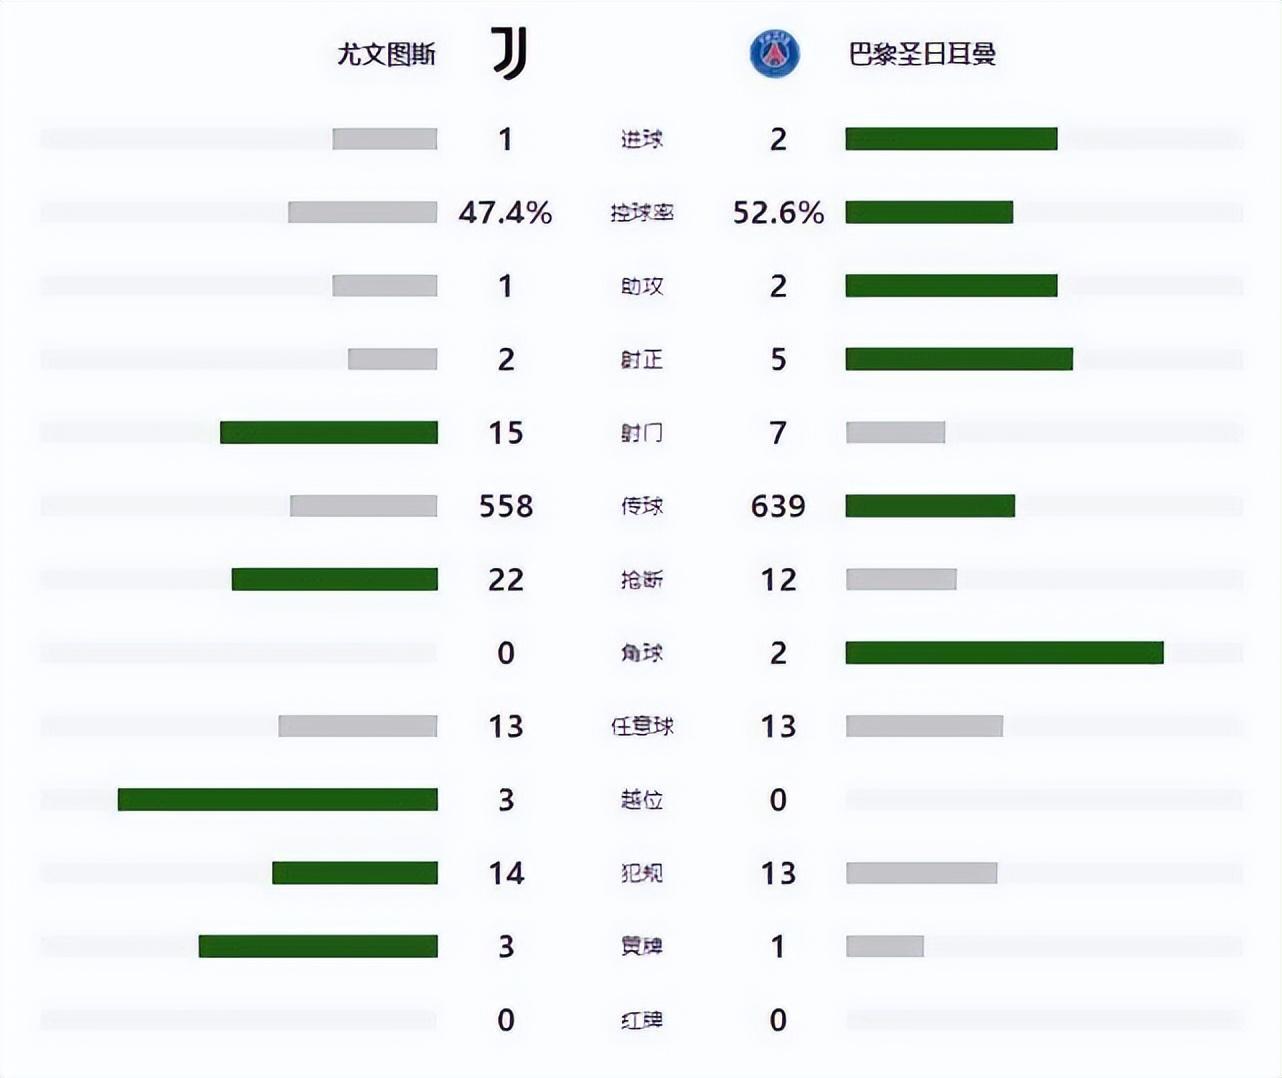Open the 尤文图斯 team name link
Screen dimensions: 1282x1078
pos(387,54)
